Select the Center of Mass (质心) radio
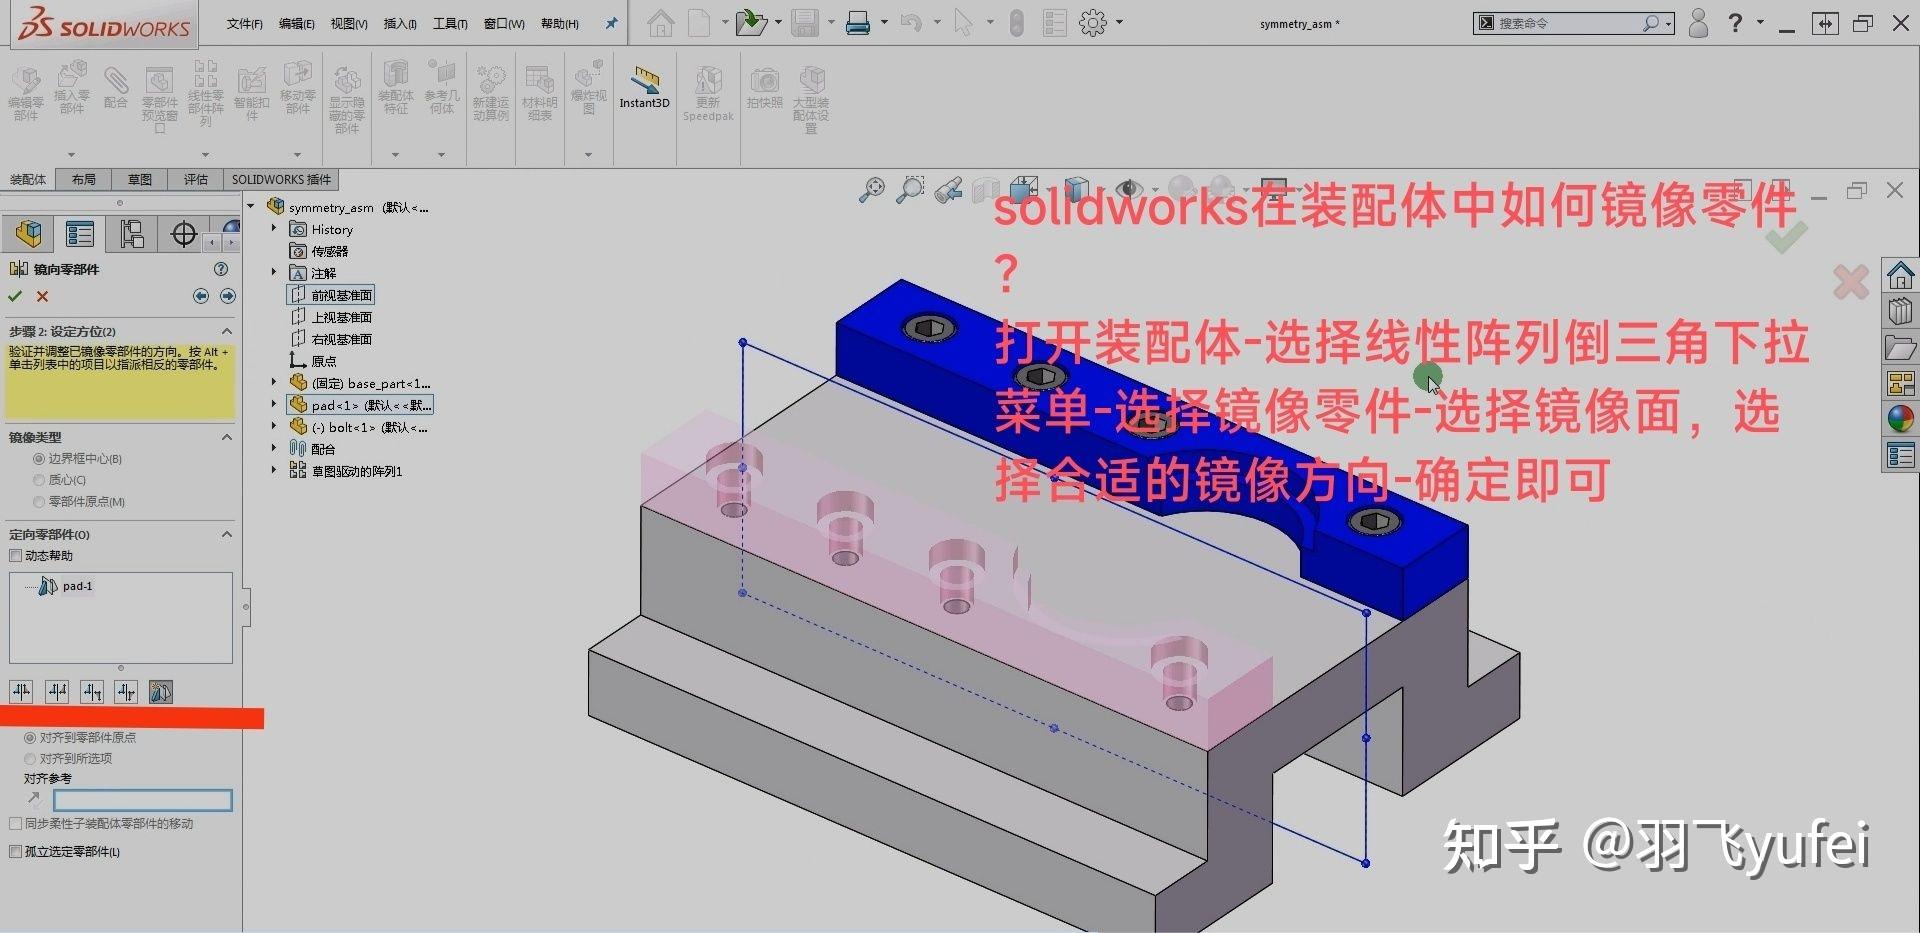 tap(39, 480)
